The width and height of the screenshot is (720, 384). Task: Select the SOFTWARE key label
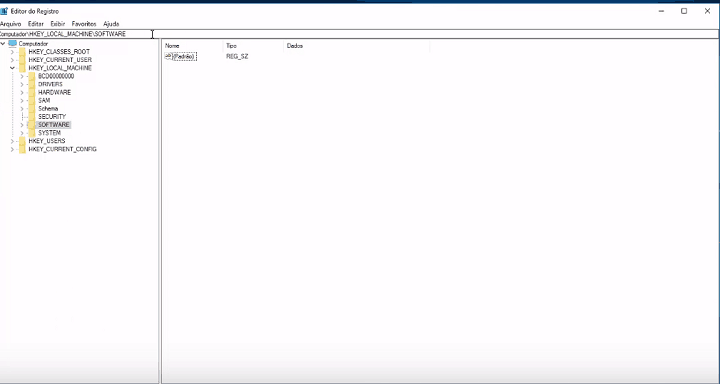click(54, 125)
